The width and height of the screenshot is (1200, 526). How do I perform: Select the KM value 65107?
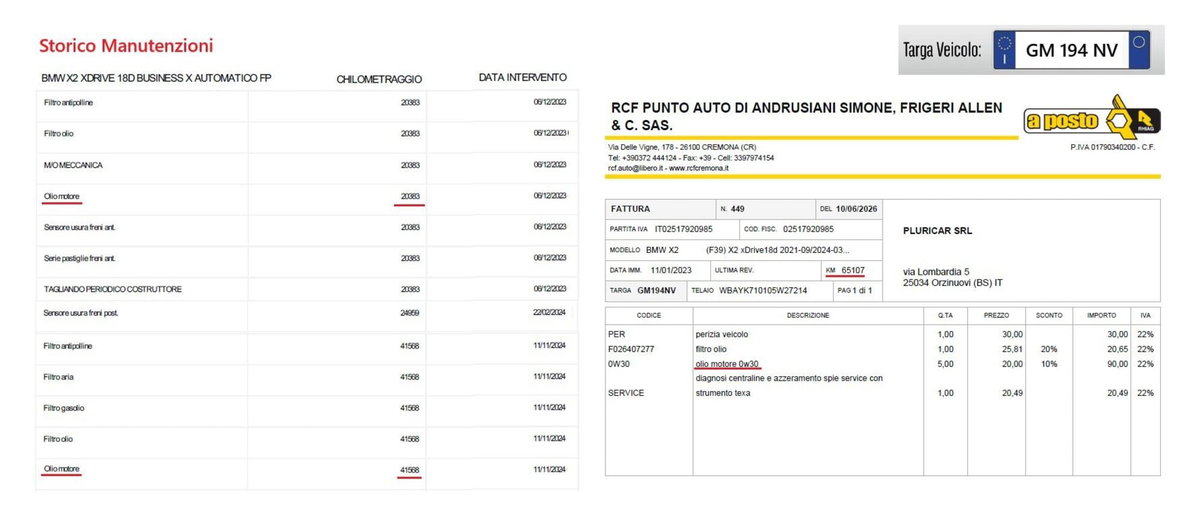(853, 270)
